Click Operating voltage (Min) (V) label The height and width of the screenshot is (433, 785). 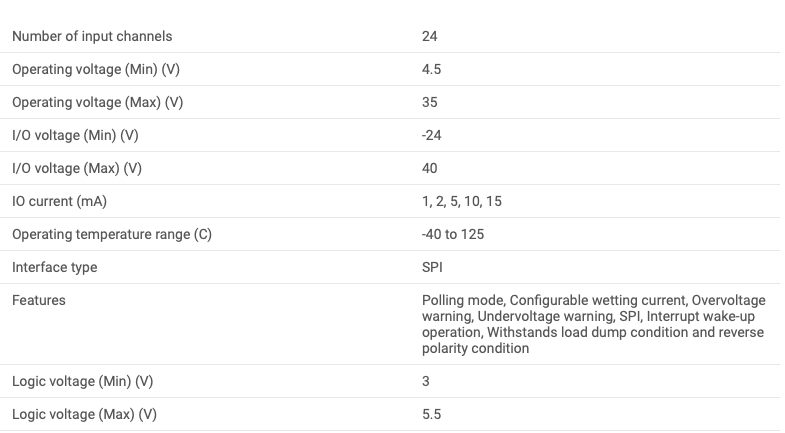pyautogui.click(x=96, y=70)
